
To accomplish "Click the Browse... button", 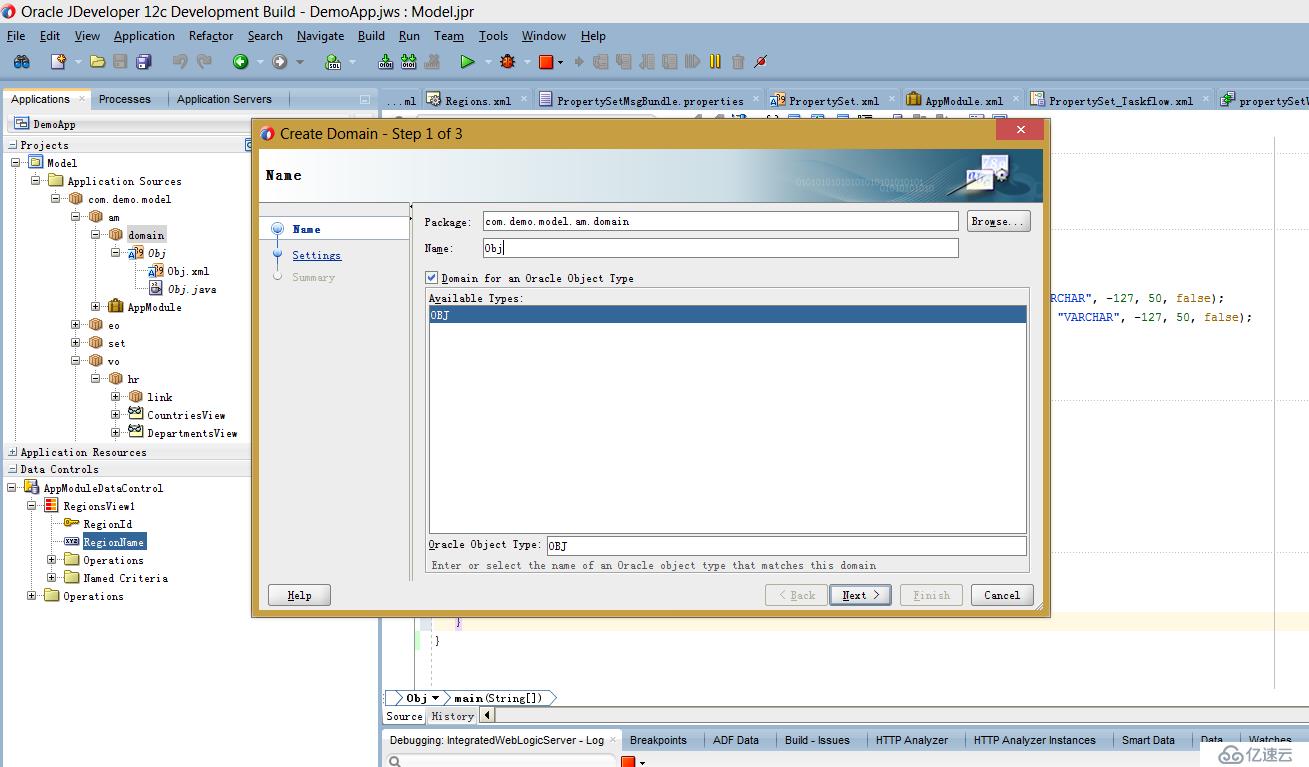I will click(x=998, y=221).
